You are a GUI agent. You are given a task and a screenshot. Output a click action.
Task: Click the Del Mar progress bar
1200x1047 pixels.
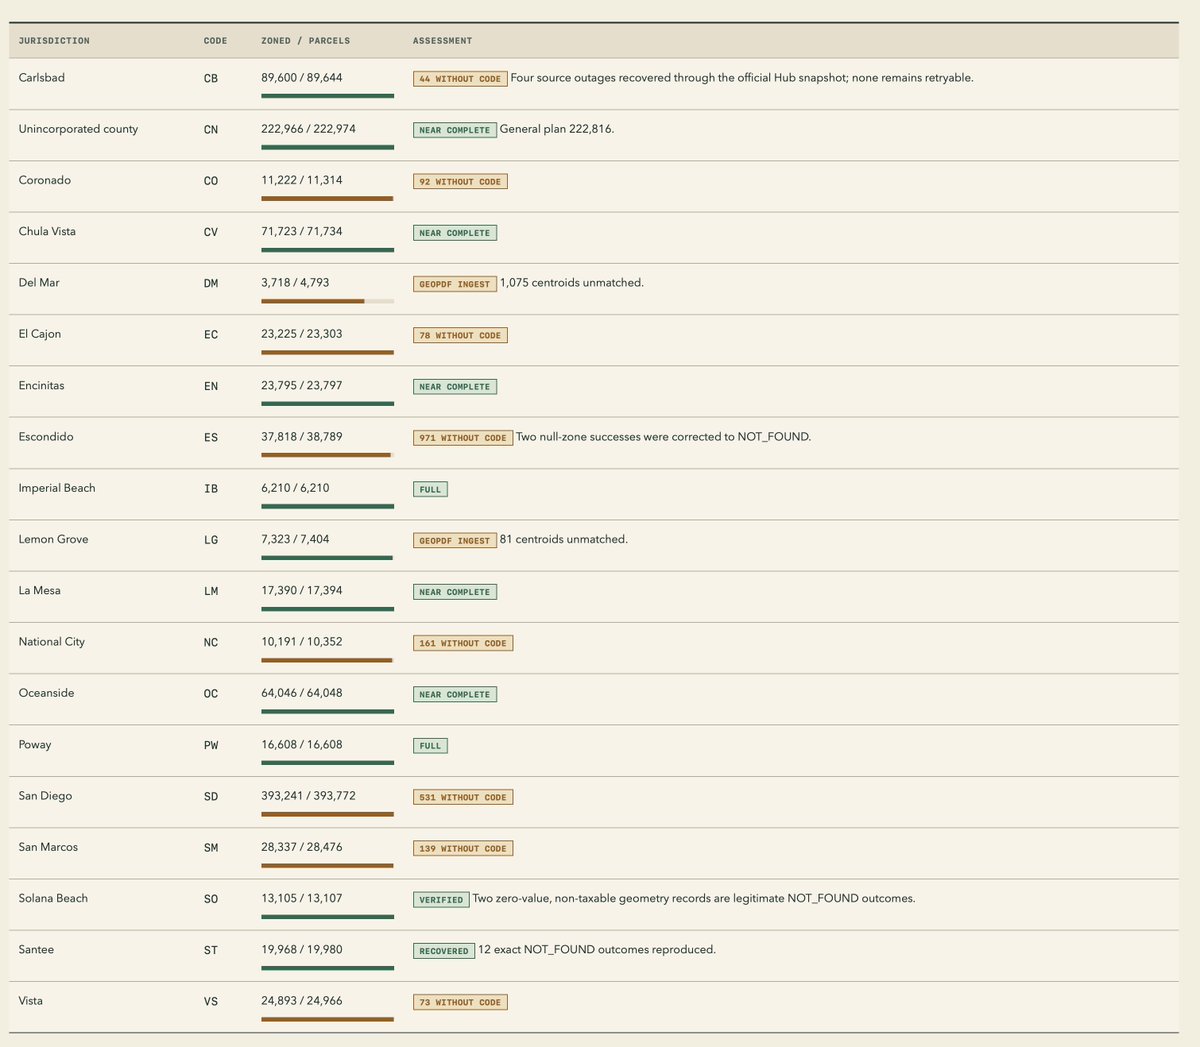(327, 301)
